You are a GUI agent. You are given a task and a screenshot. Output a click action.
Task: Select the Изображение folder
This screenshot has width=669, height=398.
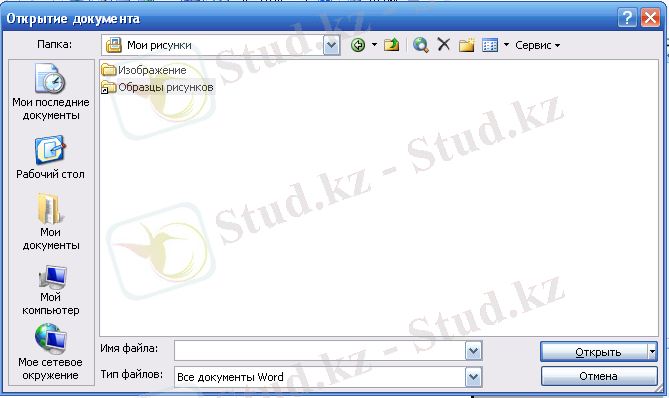click(x=144, y=70)
